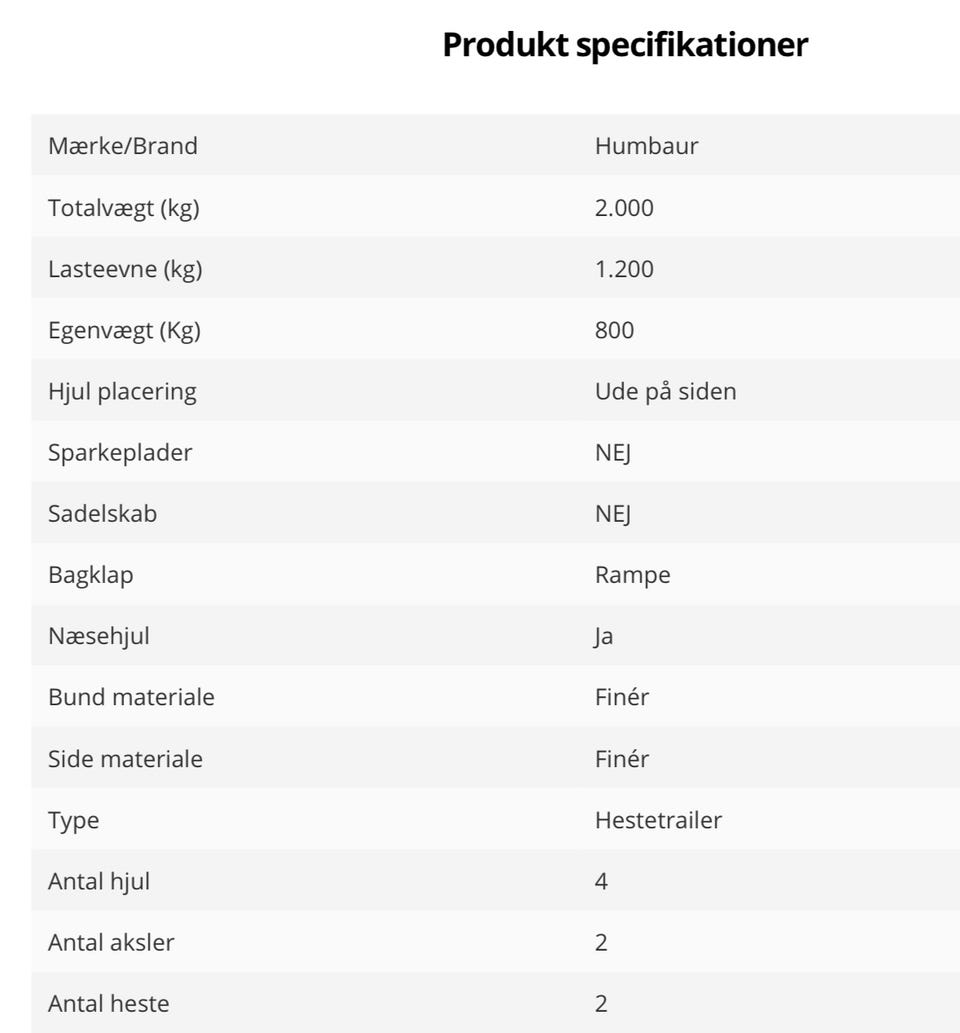Click the Egenvægt (Kg) label
Image resolution: width=960 pixels, height=1033 pixels.
coord(124,330)
